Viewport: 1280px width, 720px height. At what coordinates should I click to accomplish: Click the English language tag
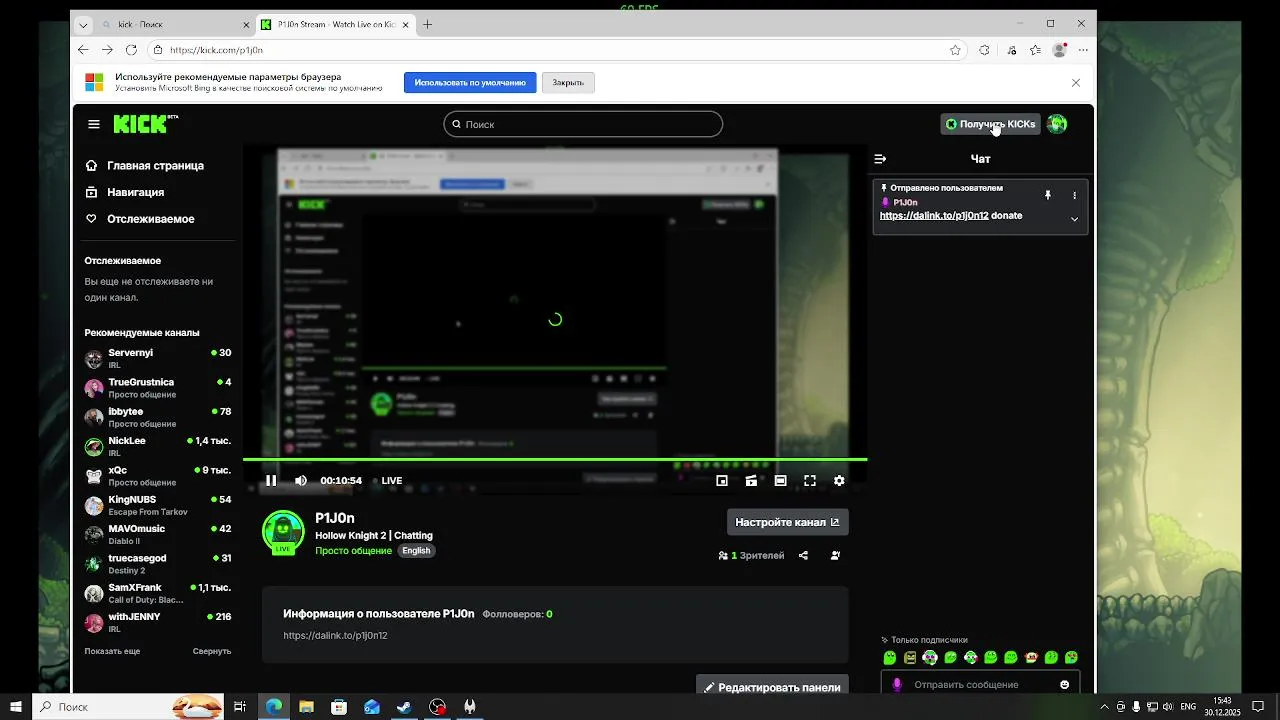pyautogui.click(x=416, y=551)
